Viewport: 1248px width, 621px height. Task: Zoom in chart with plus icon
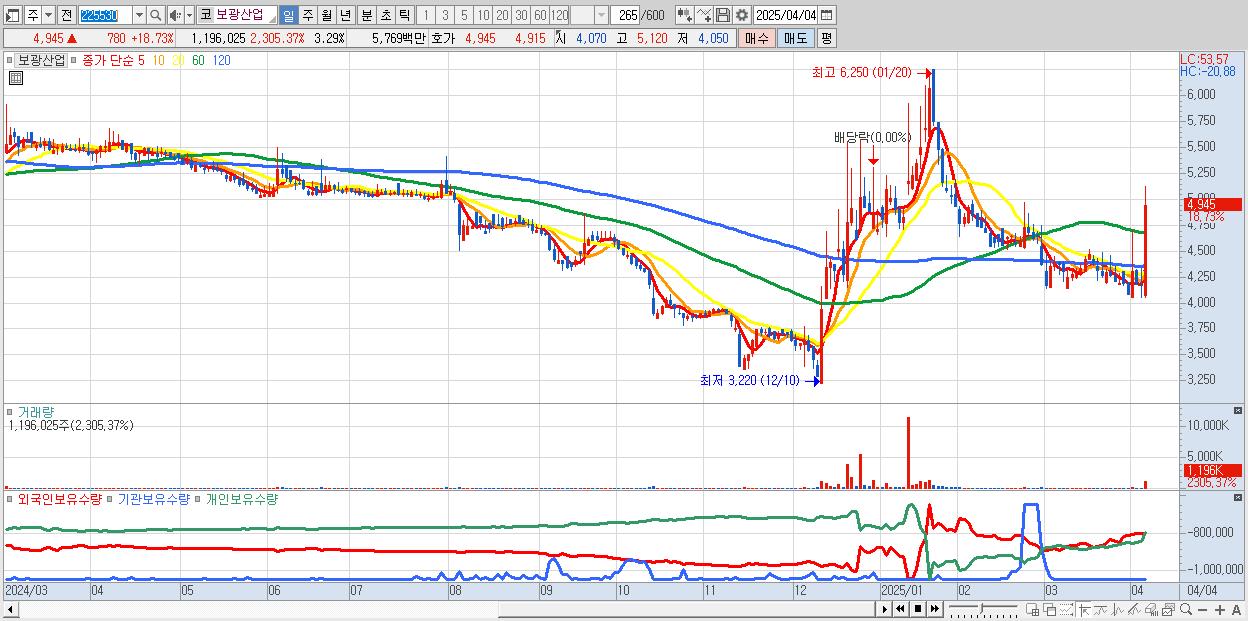coord(1220,610)
